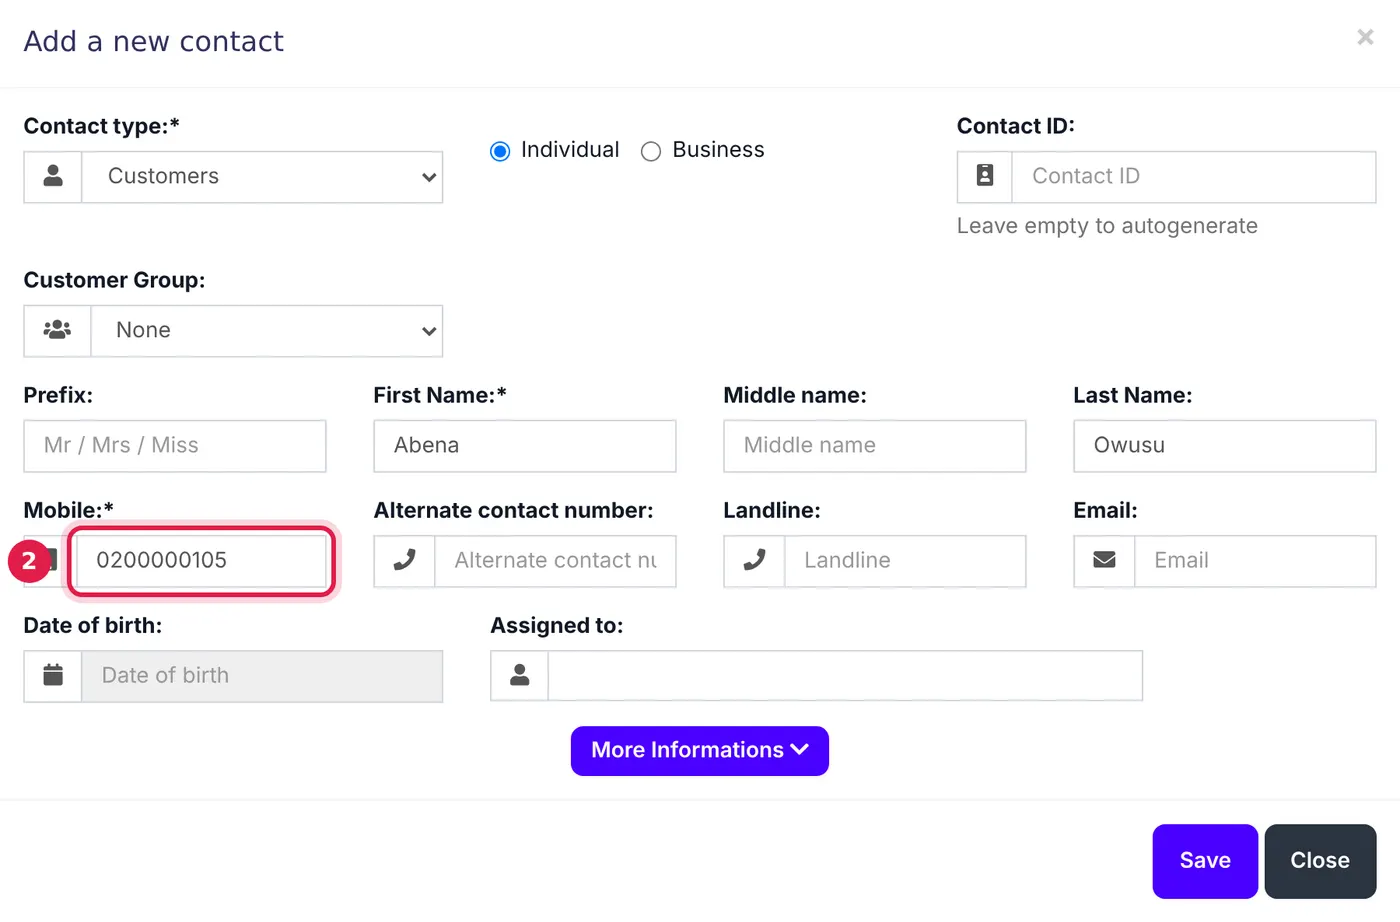
Task: Click the 'Date of birth:' label
Action: coord(93,626)
